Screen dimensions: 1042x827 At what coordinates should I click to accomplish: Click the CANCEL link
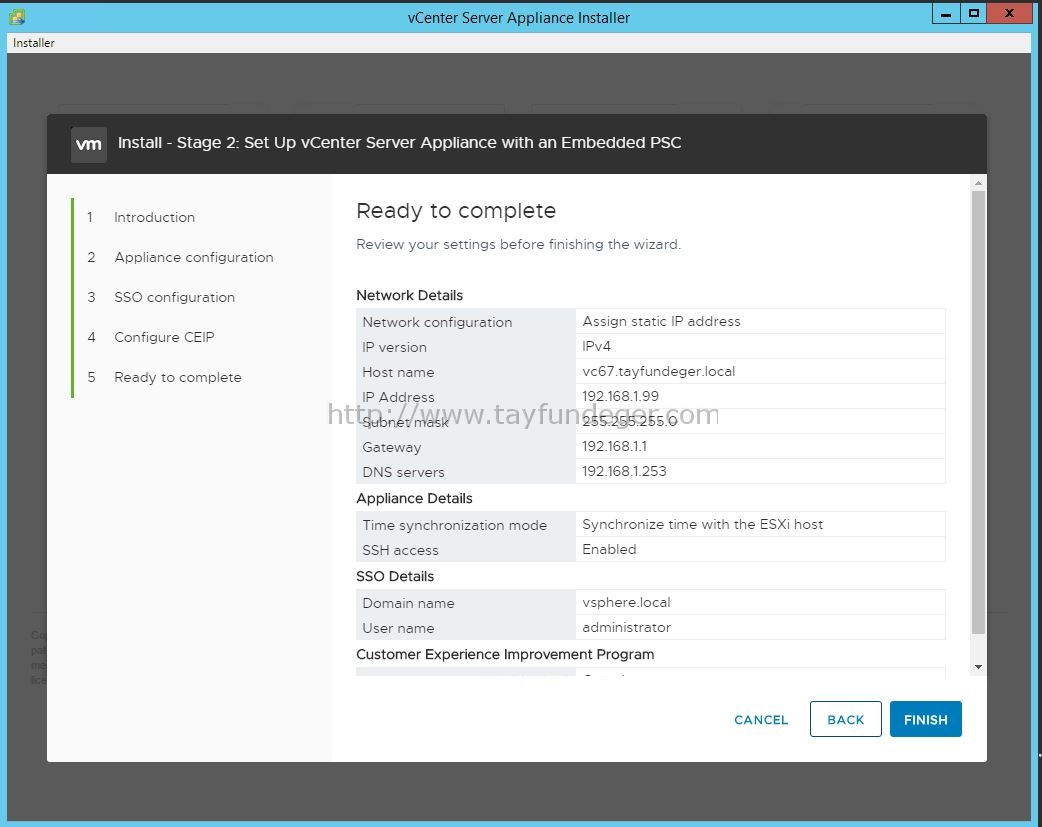click(x=761, y=720)
